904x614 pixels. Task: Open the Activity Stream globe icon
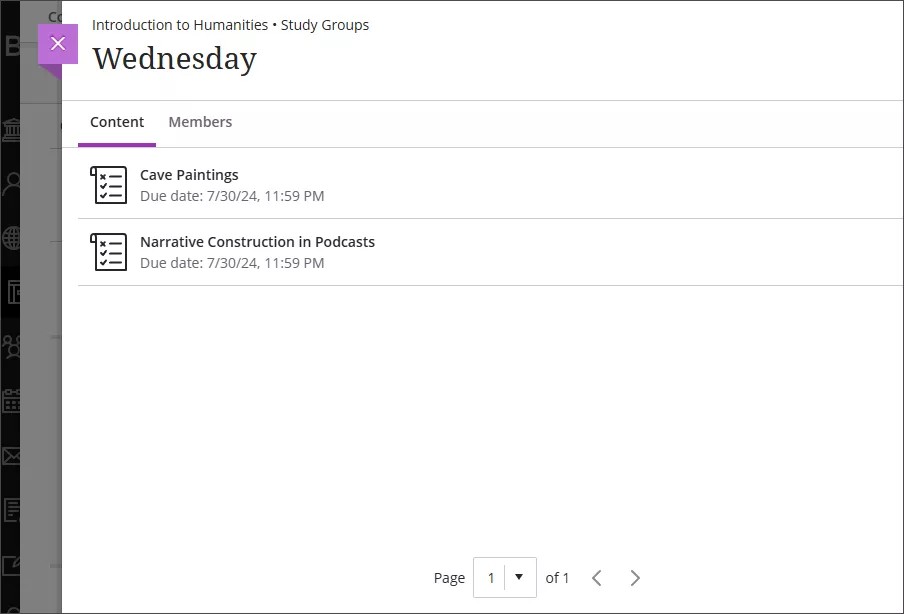(x=11, y=238)
